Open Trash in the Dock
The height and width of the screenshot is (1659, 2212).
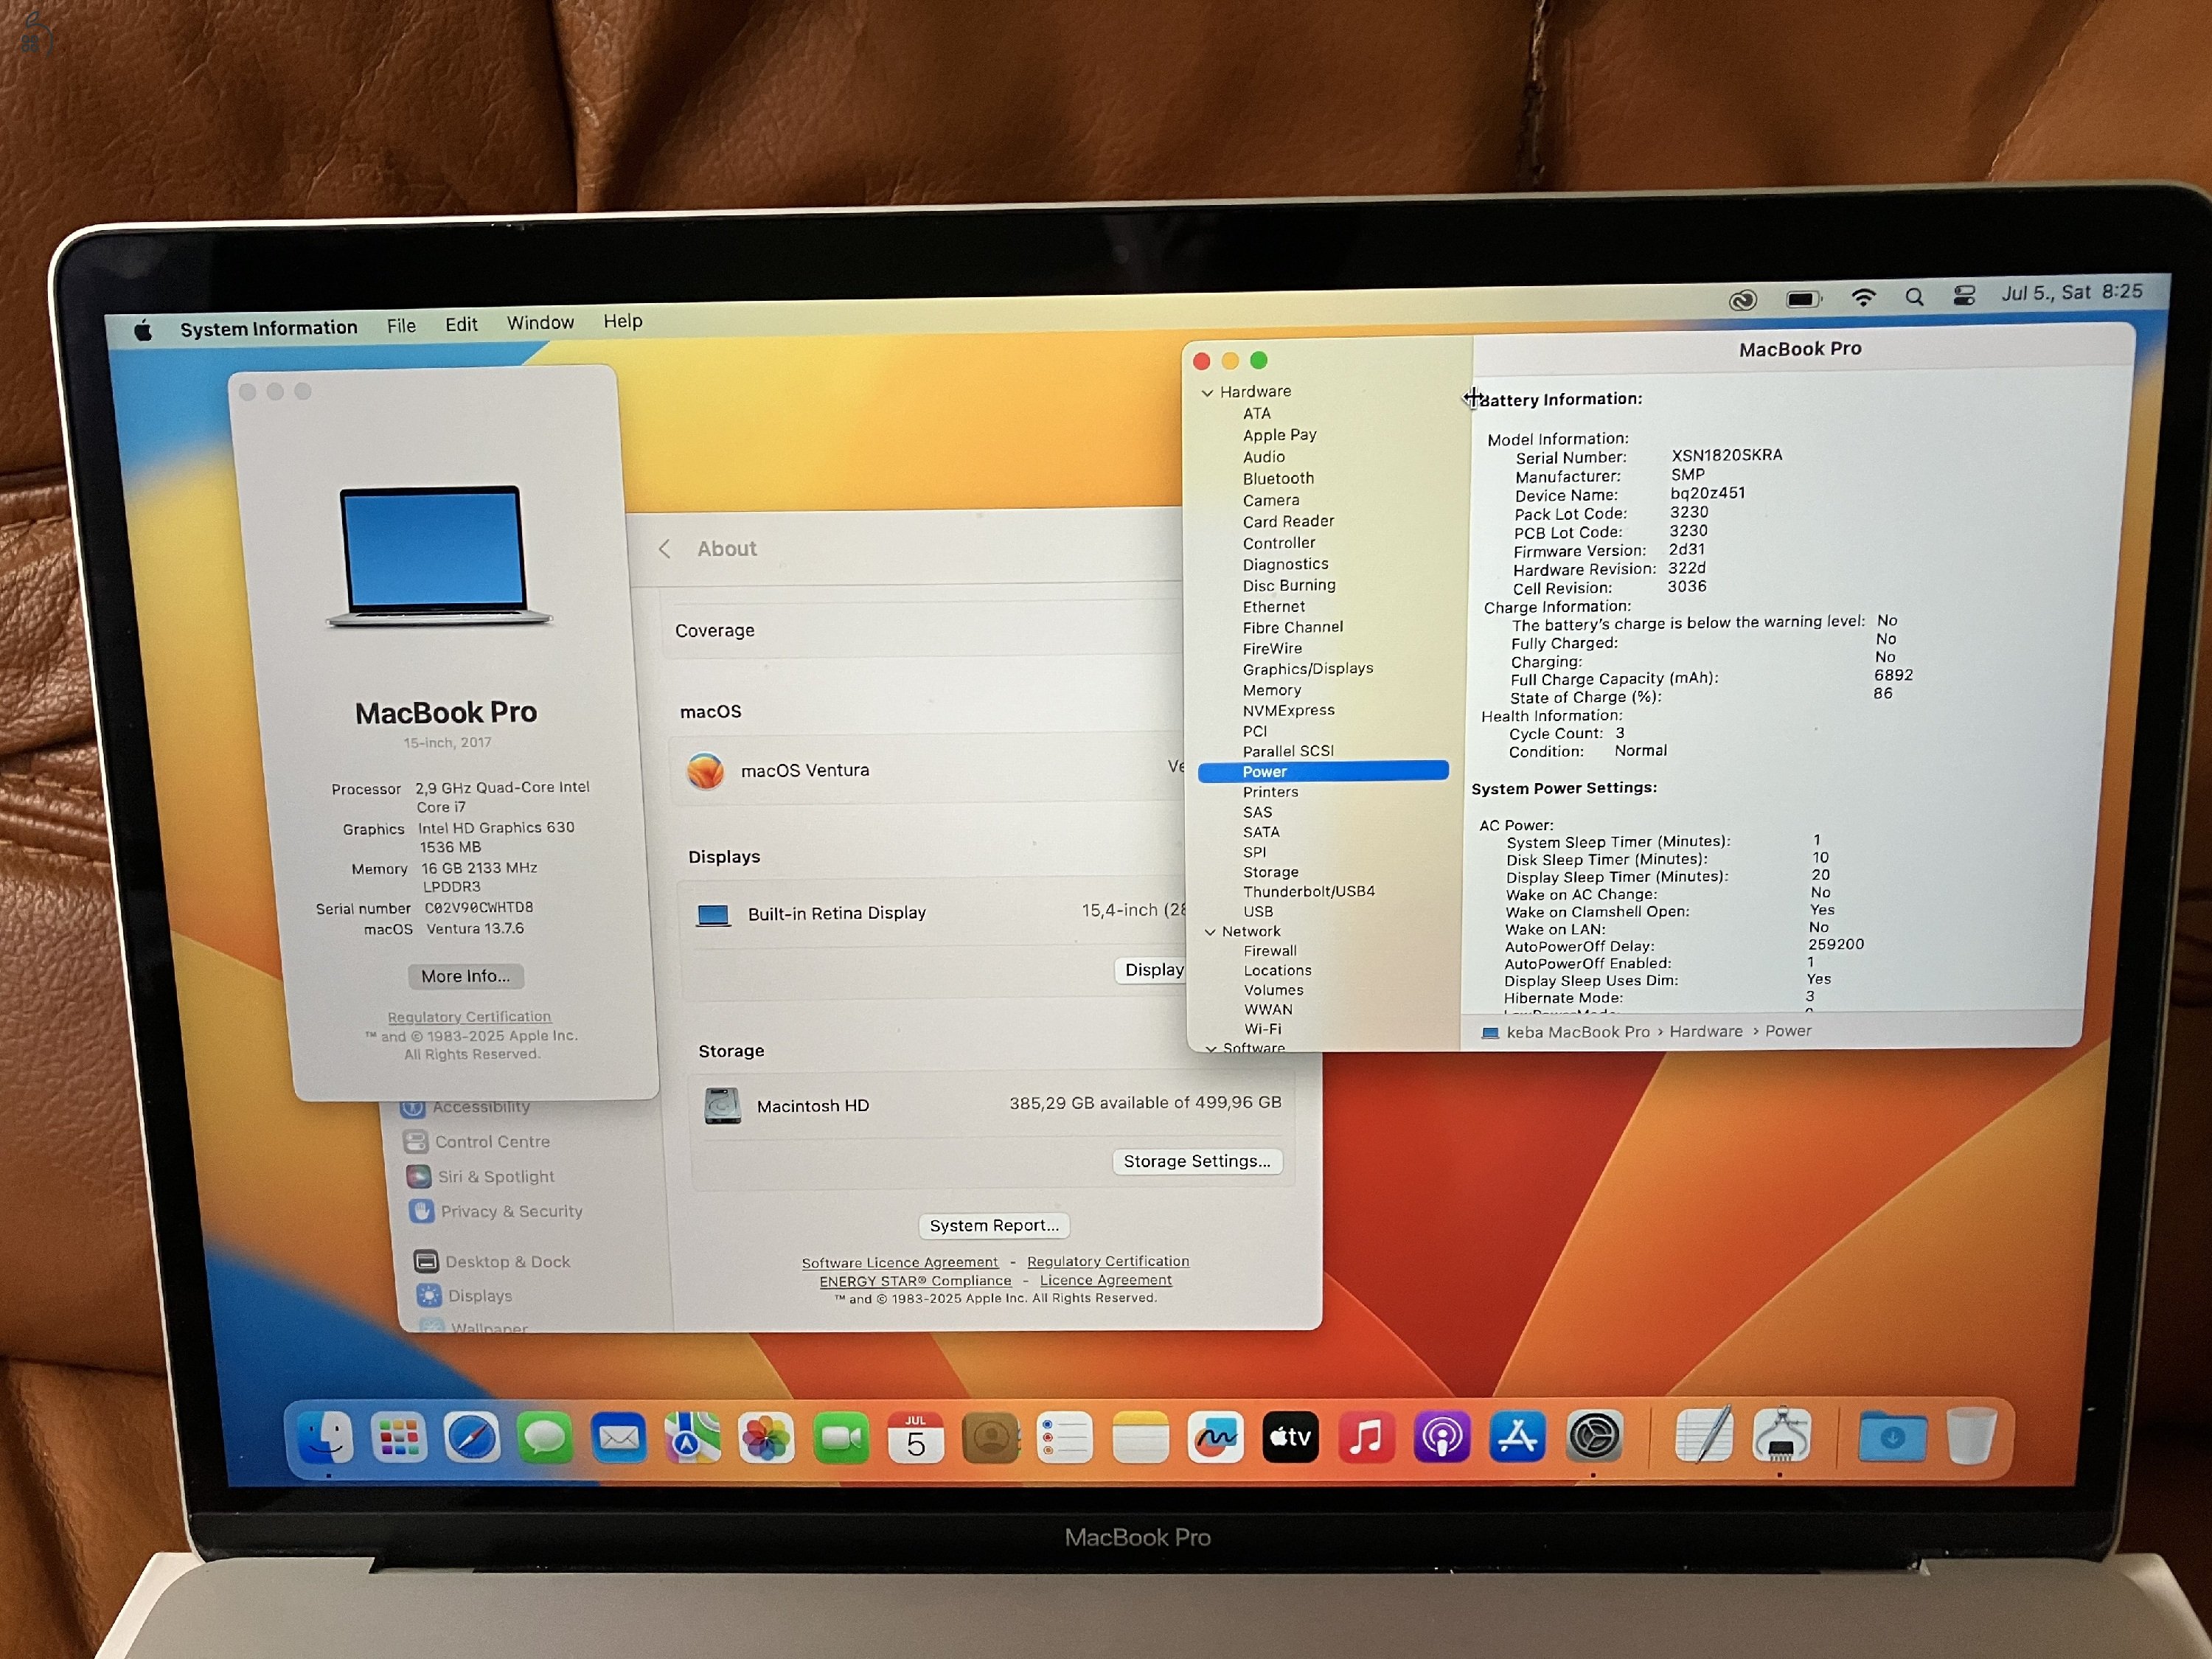[x=1972, y=1436]
